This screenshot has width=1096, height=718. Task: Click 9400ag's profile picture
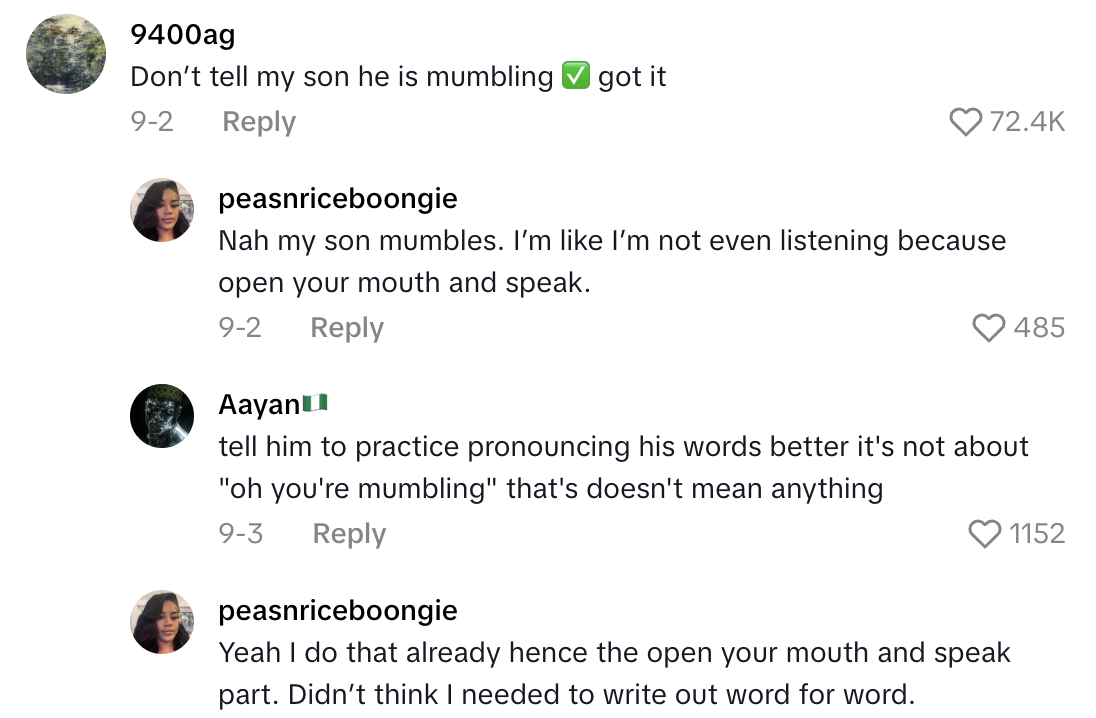pos(65,54)
